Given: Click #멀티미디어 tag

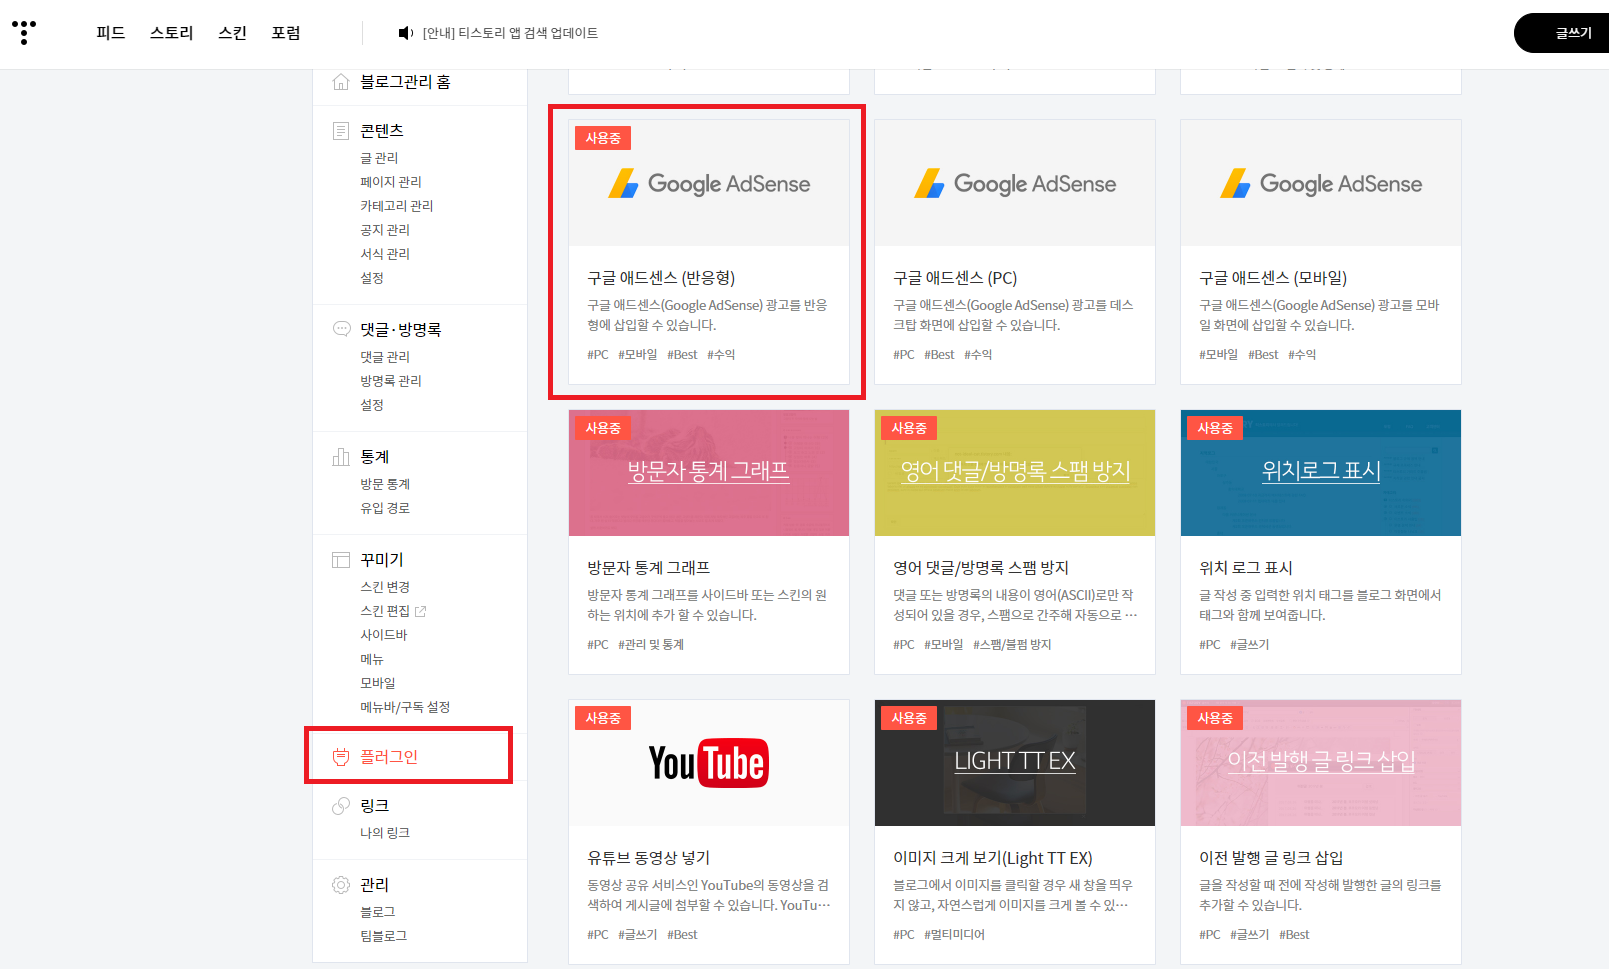Looking at the screenshot, I should click(954, 935).
